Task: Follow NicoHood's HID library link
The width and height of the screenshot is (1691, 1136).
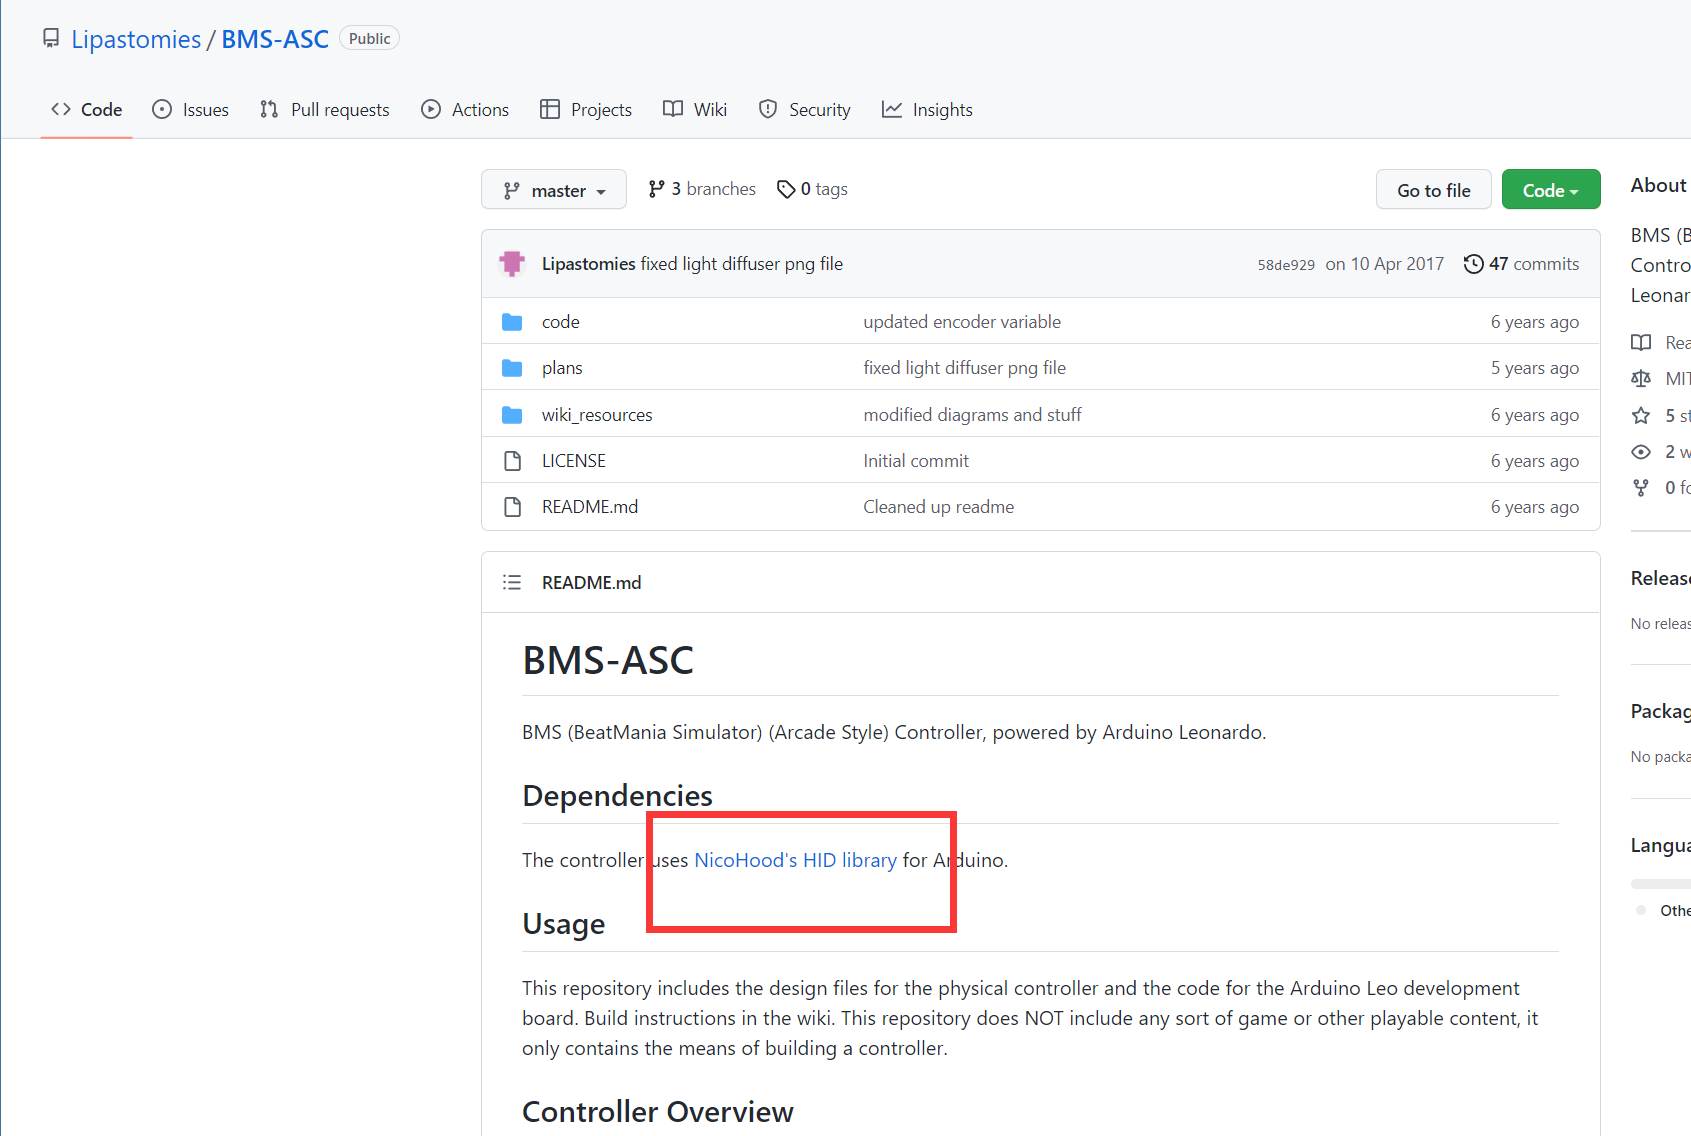Action: pyautogui.click(x=795, y=860)
